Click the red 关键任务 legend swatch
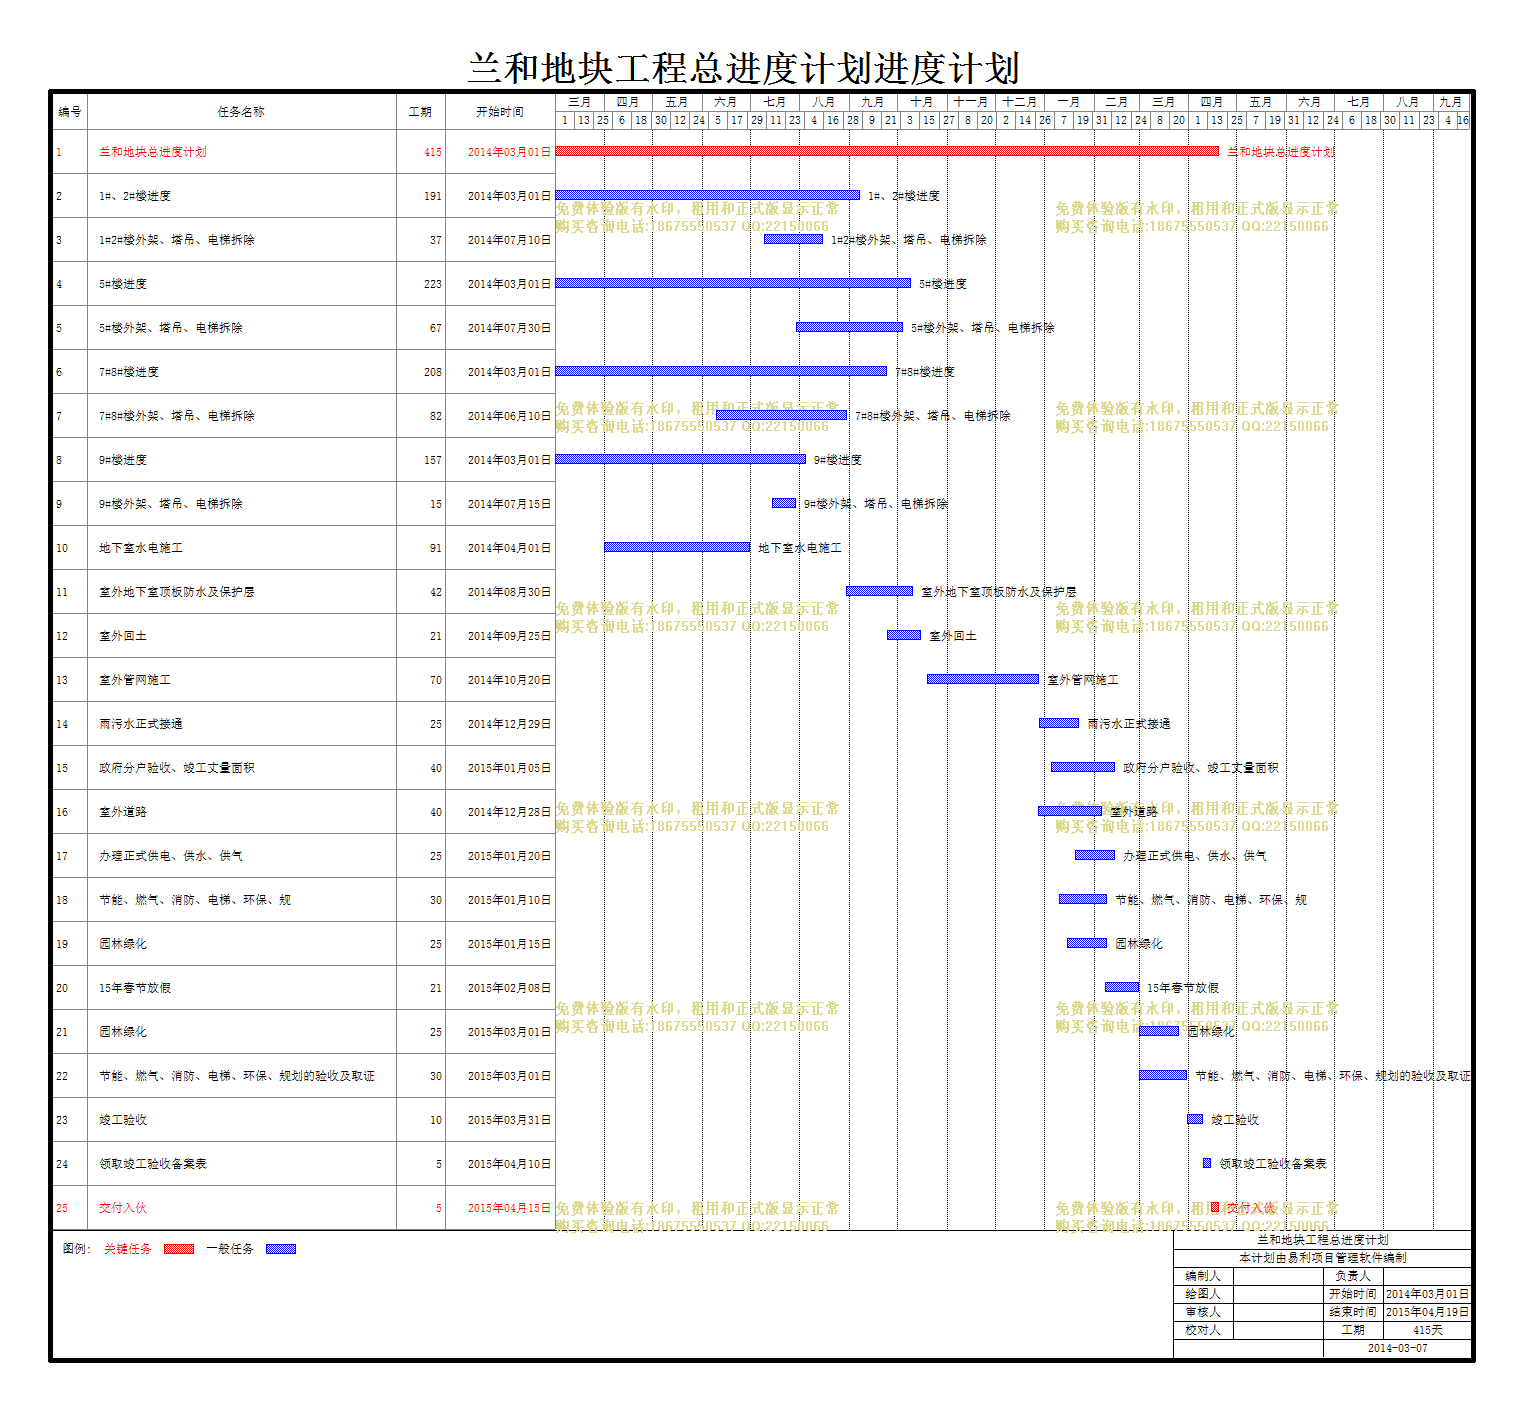Image resolution: width=1522 pixels, height=1409 pixels. pyautogui.click(x=179, y=1249)
